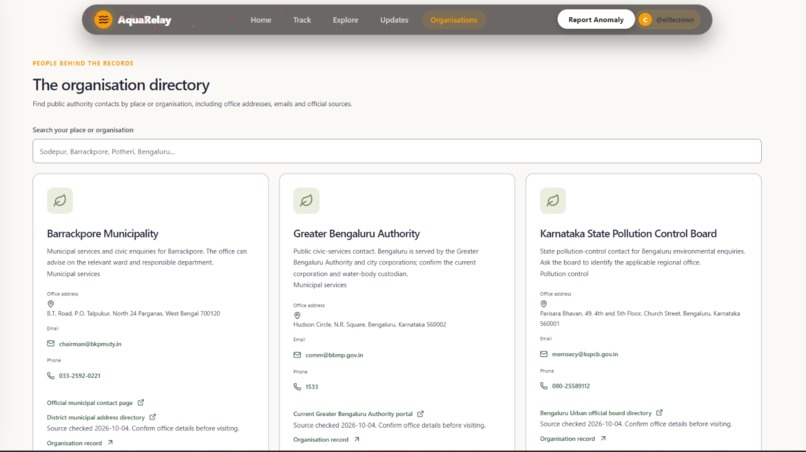
Task: Open Organisation record for Greater Bengaluru Authority
Action: [321, 440]
